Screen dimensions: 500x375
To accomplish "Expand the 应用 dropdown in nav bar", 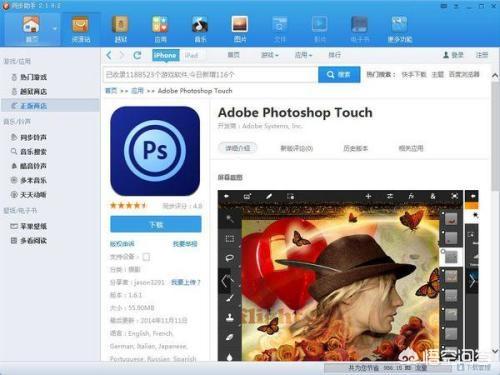I will (x=303, y=55).
